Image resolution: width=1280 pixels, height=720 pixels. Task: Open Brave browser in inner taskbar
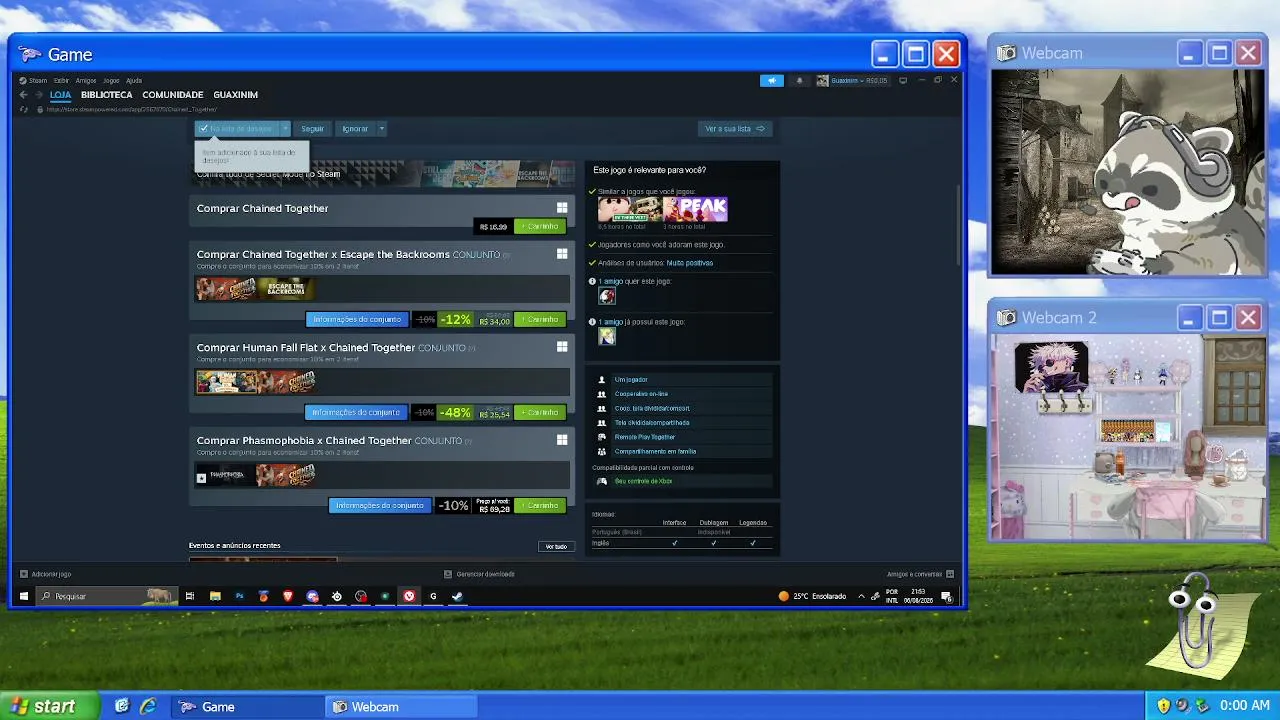(x=288, y=596)
